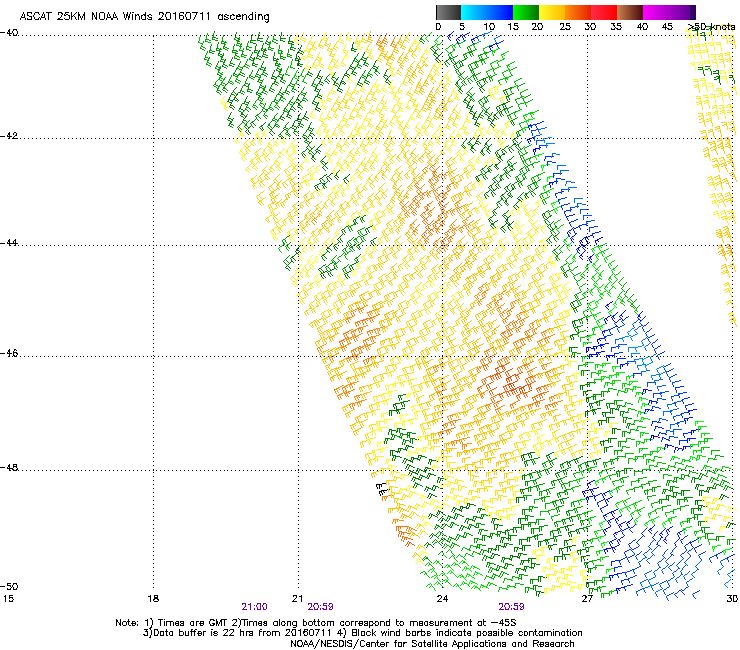Click the '45' label under the color scale
This screenshot has width=740, height=650.
click(667, 27)
